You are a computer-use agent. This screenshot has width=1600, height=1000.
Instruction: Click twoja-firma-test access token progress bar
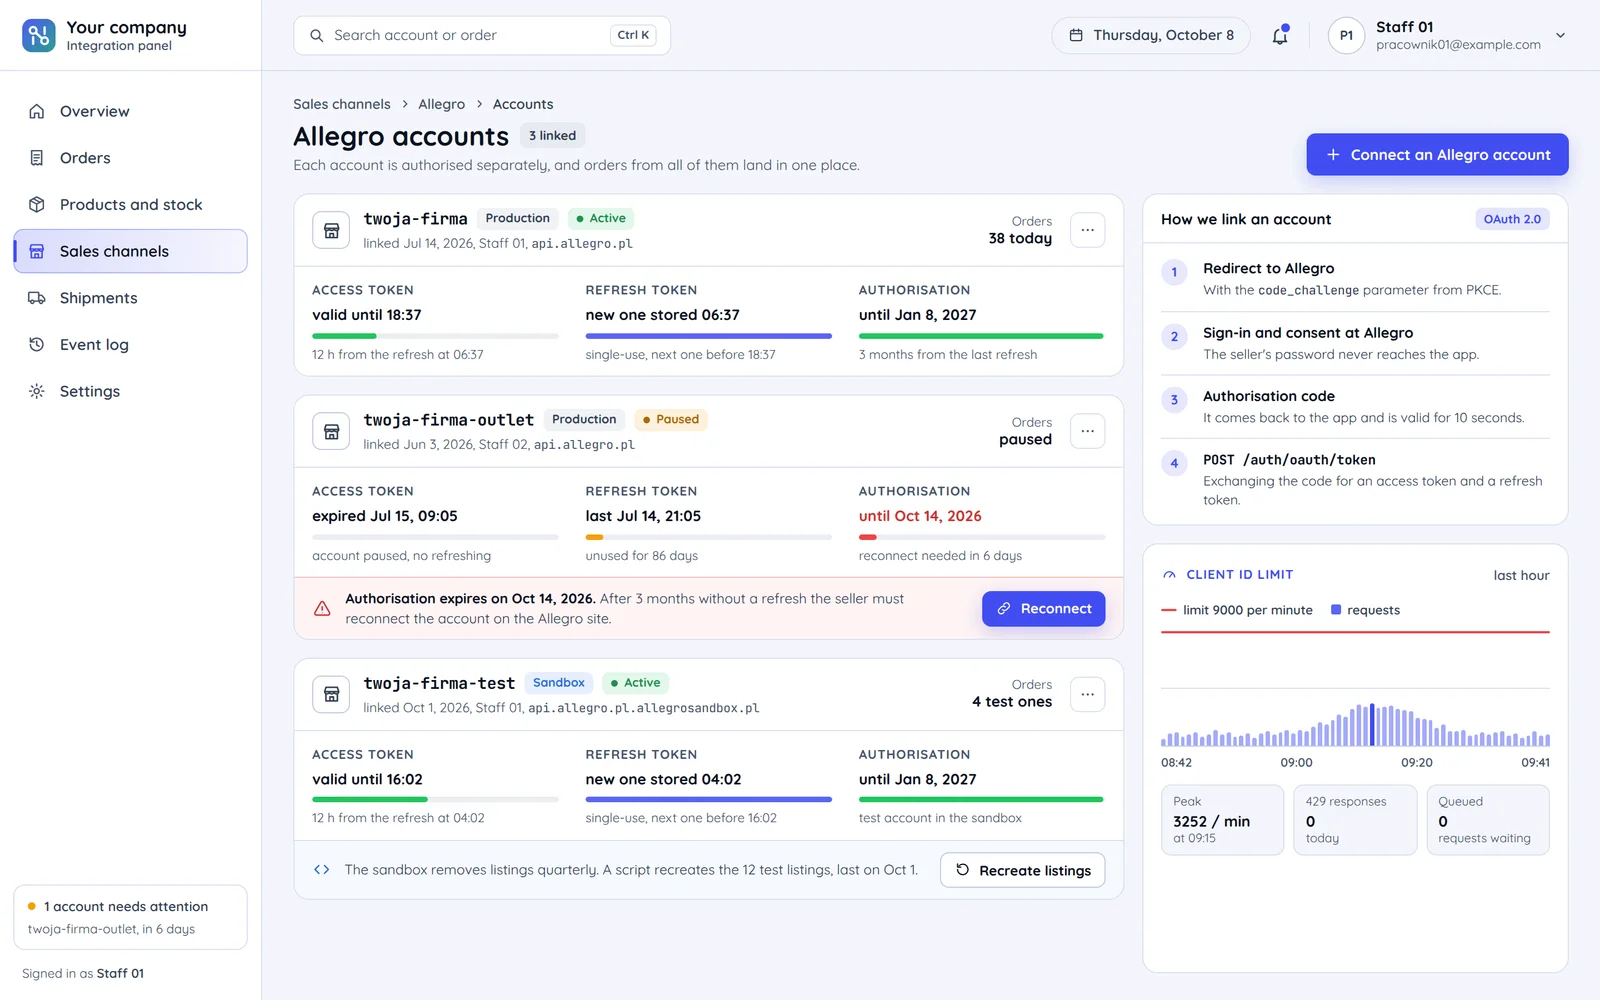point(435,799)
